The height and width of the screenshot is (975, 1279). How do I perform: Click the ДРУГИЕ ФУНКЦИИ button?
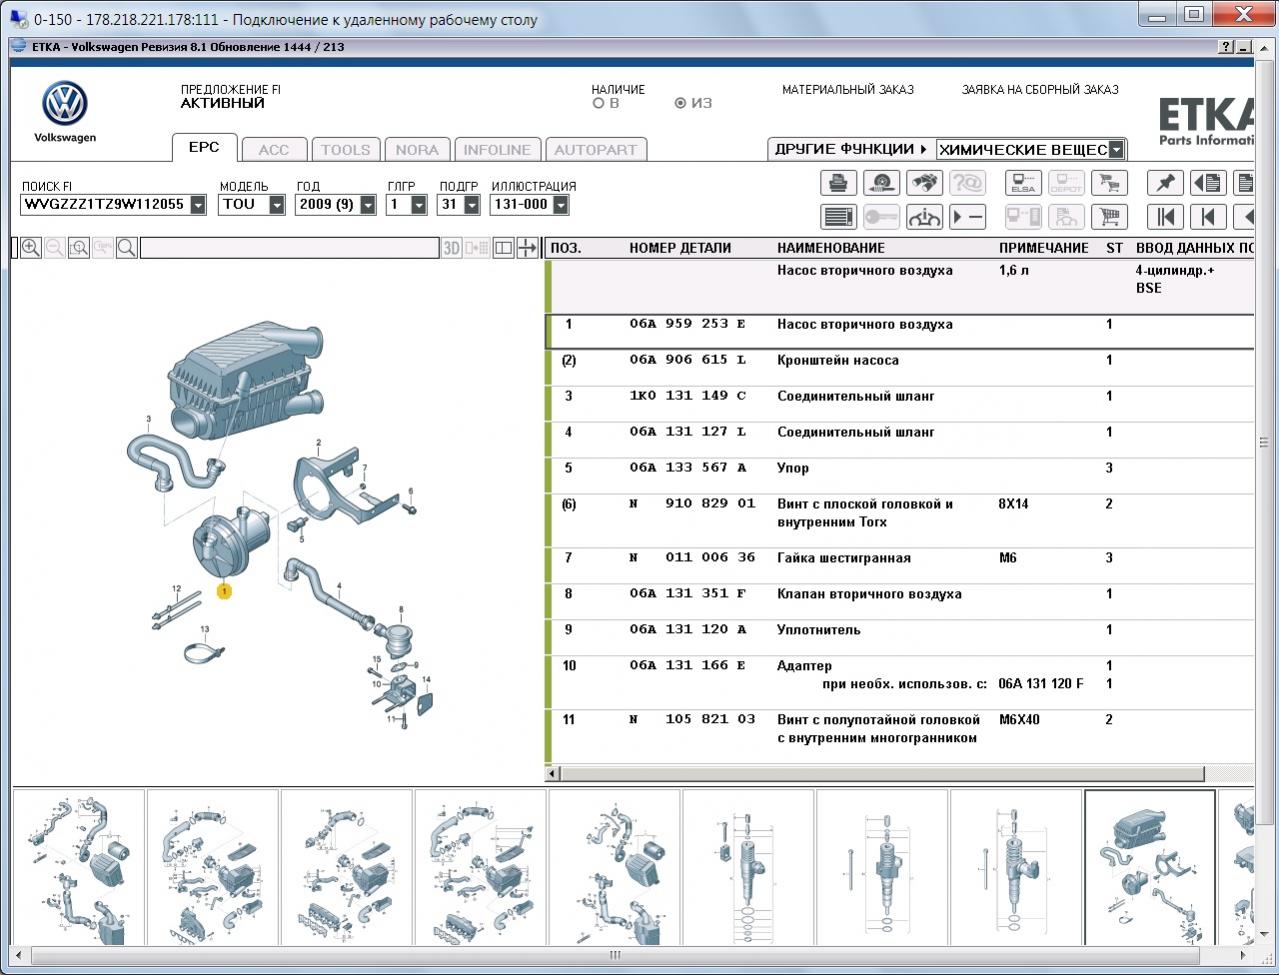851,149
